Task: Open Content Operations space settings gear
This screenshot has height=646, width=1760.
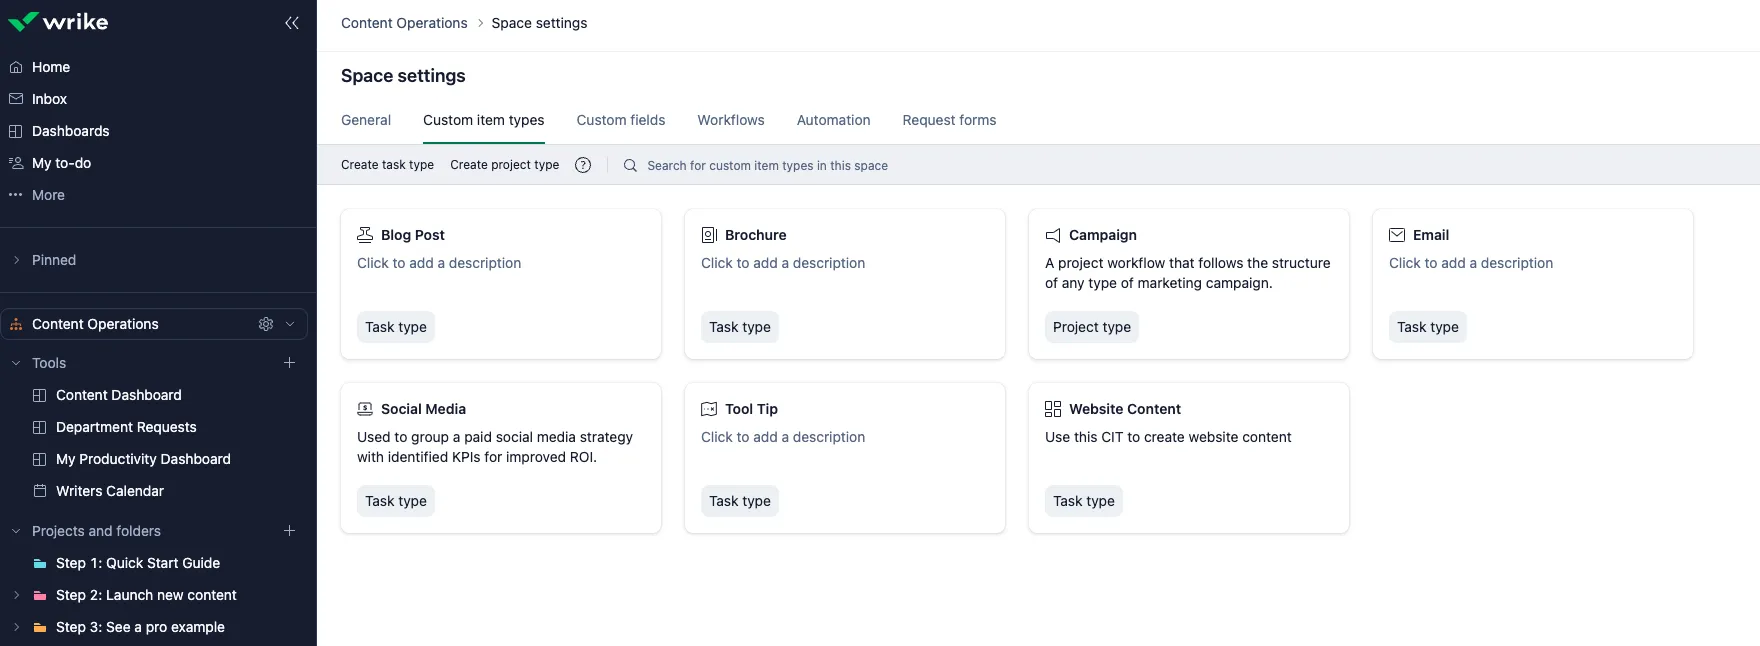Action: [x=266, y=324]
